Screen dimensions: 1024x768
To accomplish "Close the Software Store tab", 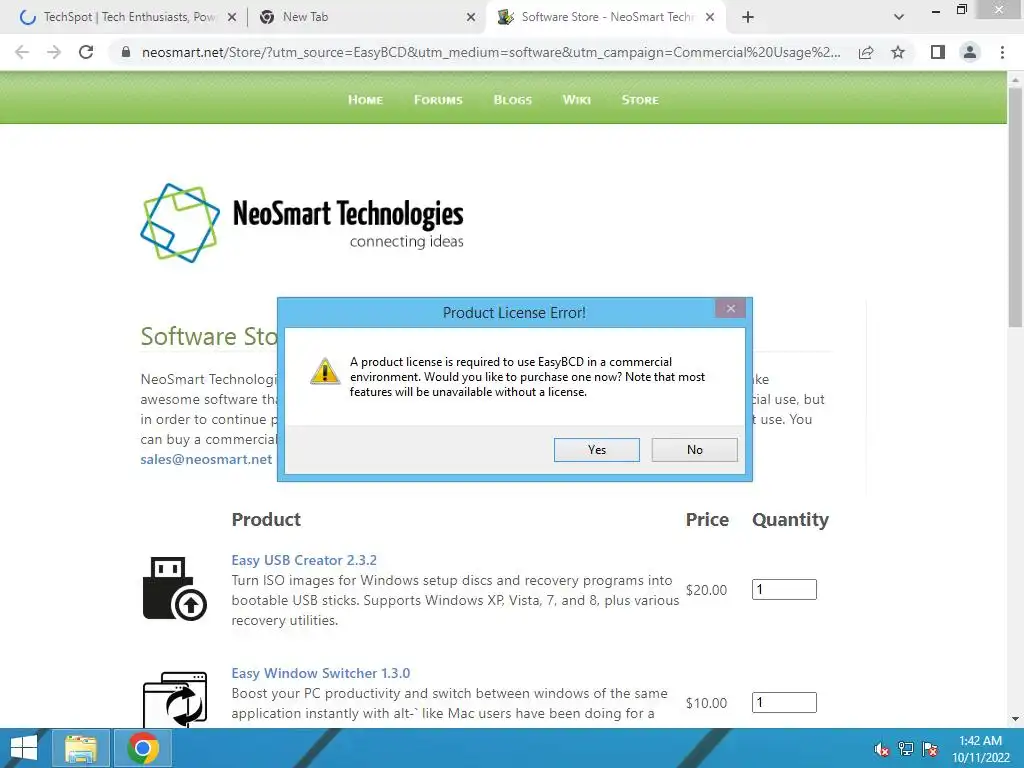I will [710, 18].
